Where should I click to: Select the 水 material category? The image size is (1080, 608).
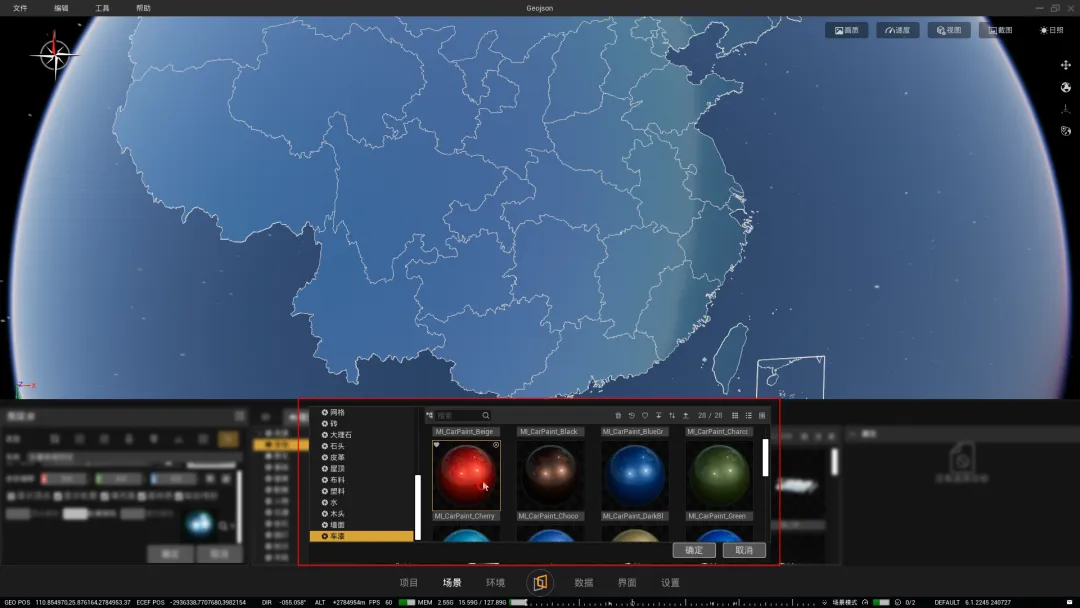pos(362,503)
